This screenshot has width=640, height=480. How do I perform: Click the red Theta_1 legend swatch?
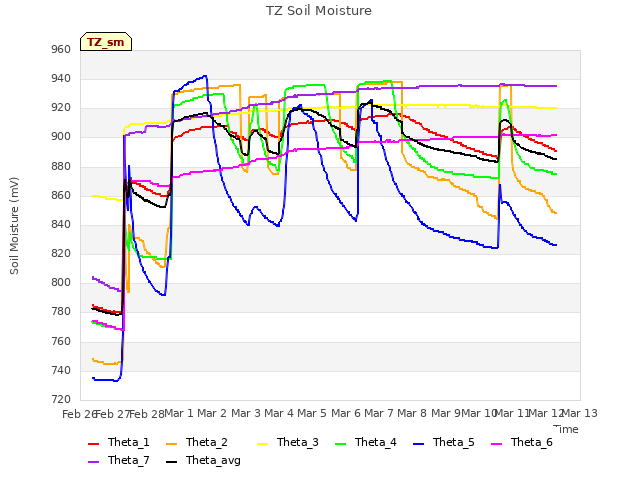93,444
